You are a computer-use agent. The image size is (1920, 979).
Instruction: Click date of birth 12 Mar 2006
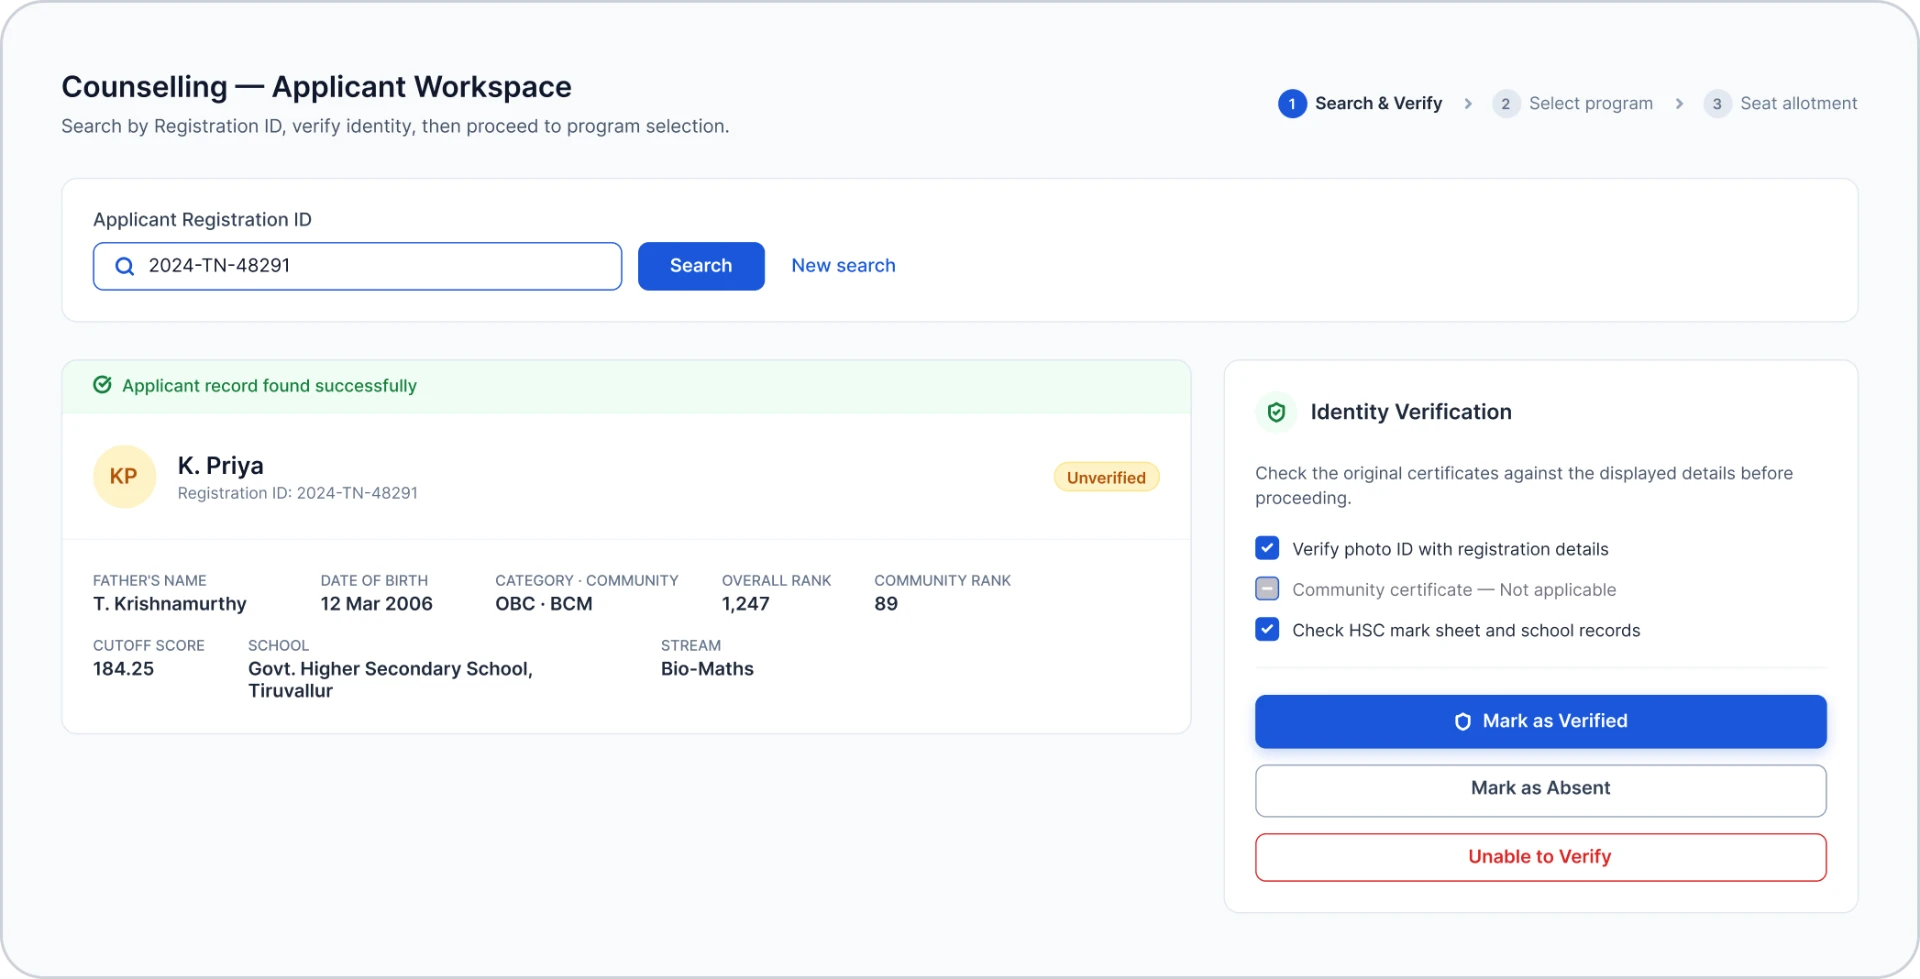(x=376, y=604)
